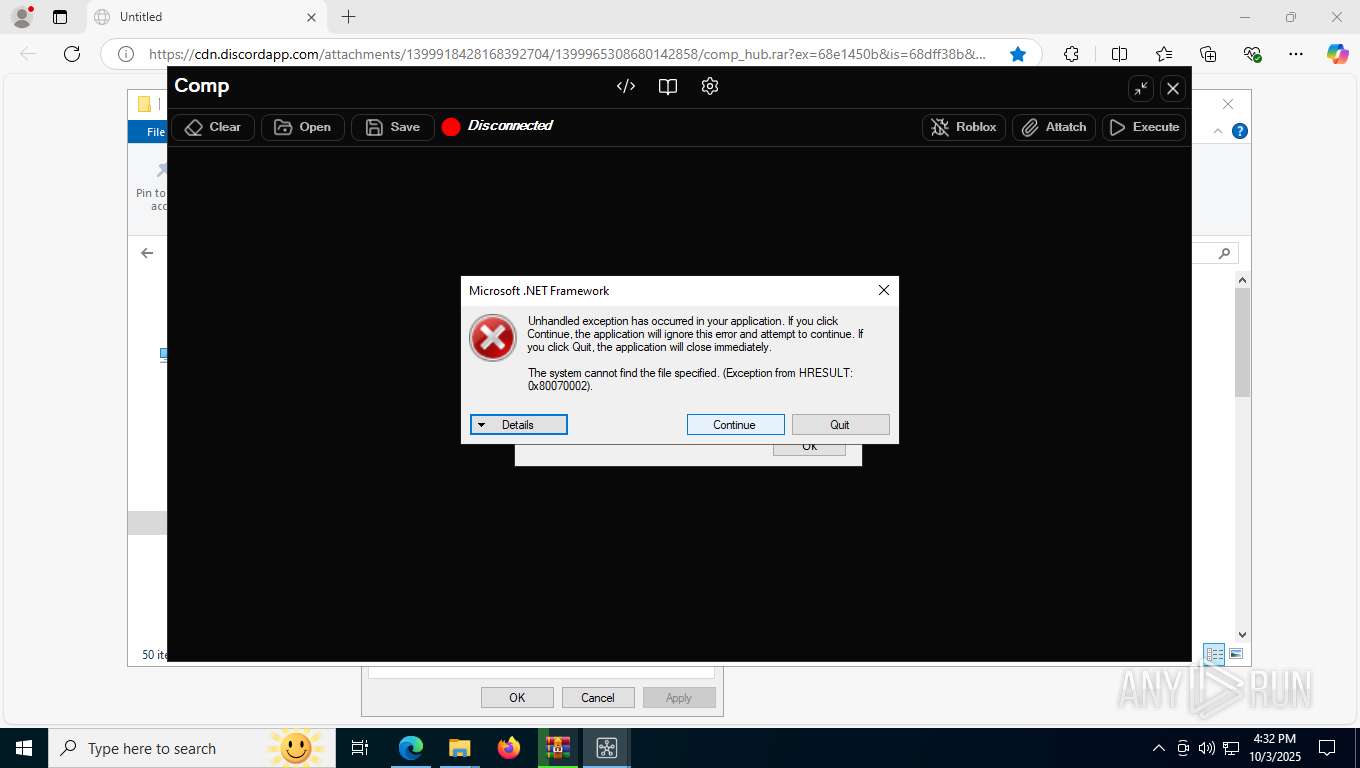The width and height of the screenshot is (1360, 768).
Task: Click Cancel in the bottom properties dialog
Action: [598, 698]
